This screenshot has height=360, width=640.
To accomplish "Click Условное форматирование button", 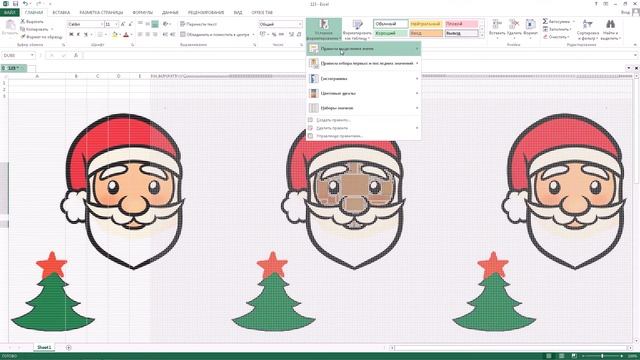I will point(324,29).
